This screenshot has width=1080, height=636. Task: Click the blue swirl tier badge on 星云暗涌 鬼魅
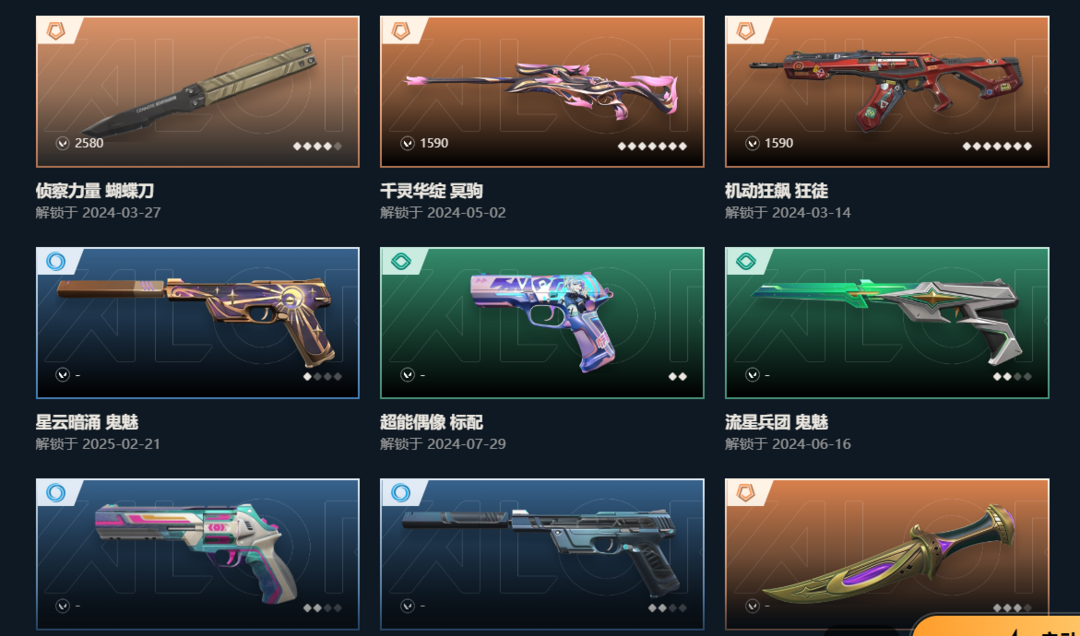[55, 262]
